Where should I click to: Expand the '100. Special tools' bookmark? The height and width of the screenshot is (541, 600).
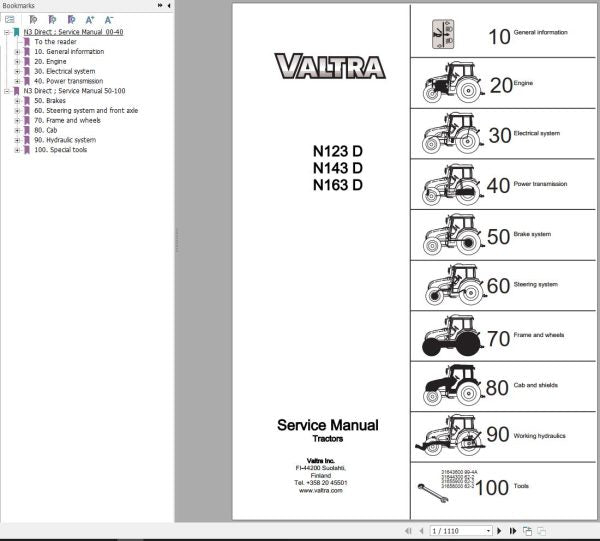[x=17, y=150]
